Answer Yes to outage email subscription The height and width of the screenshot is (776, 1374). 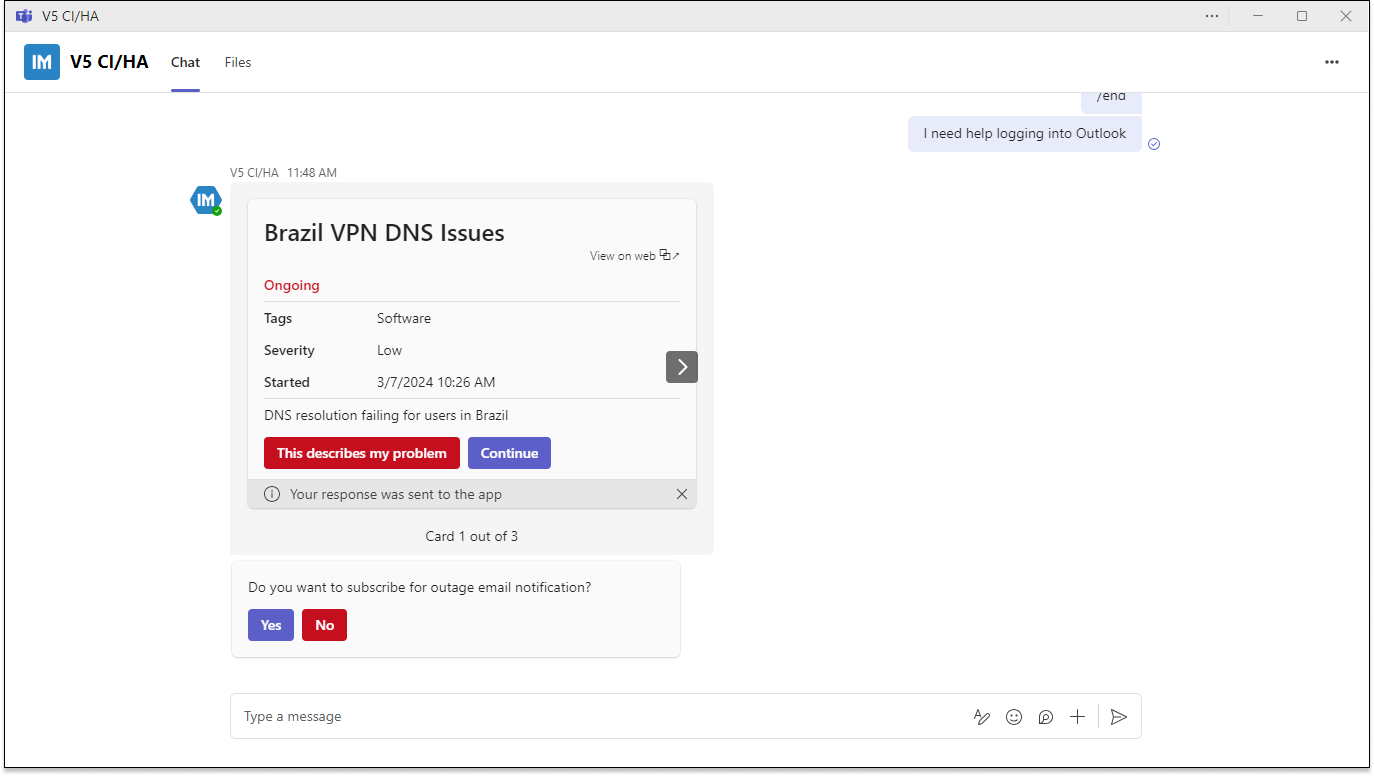(271, 625)
